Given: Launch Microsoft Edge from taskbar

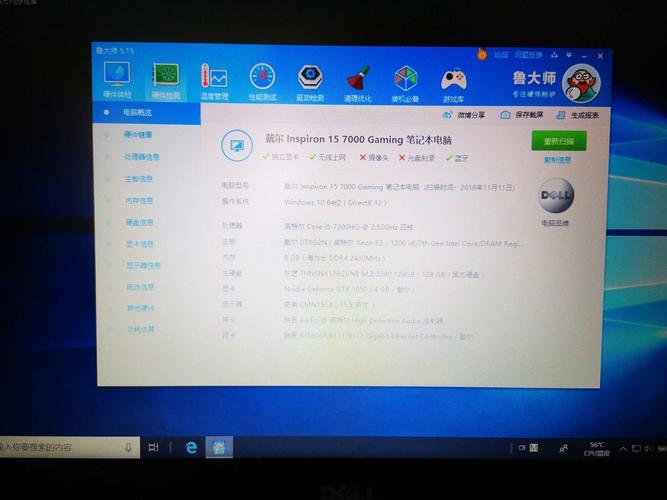Looking at the screenshot, I should pyautogui.click(x=191, y=447).
